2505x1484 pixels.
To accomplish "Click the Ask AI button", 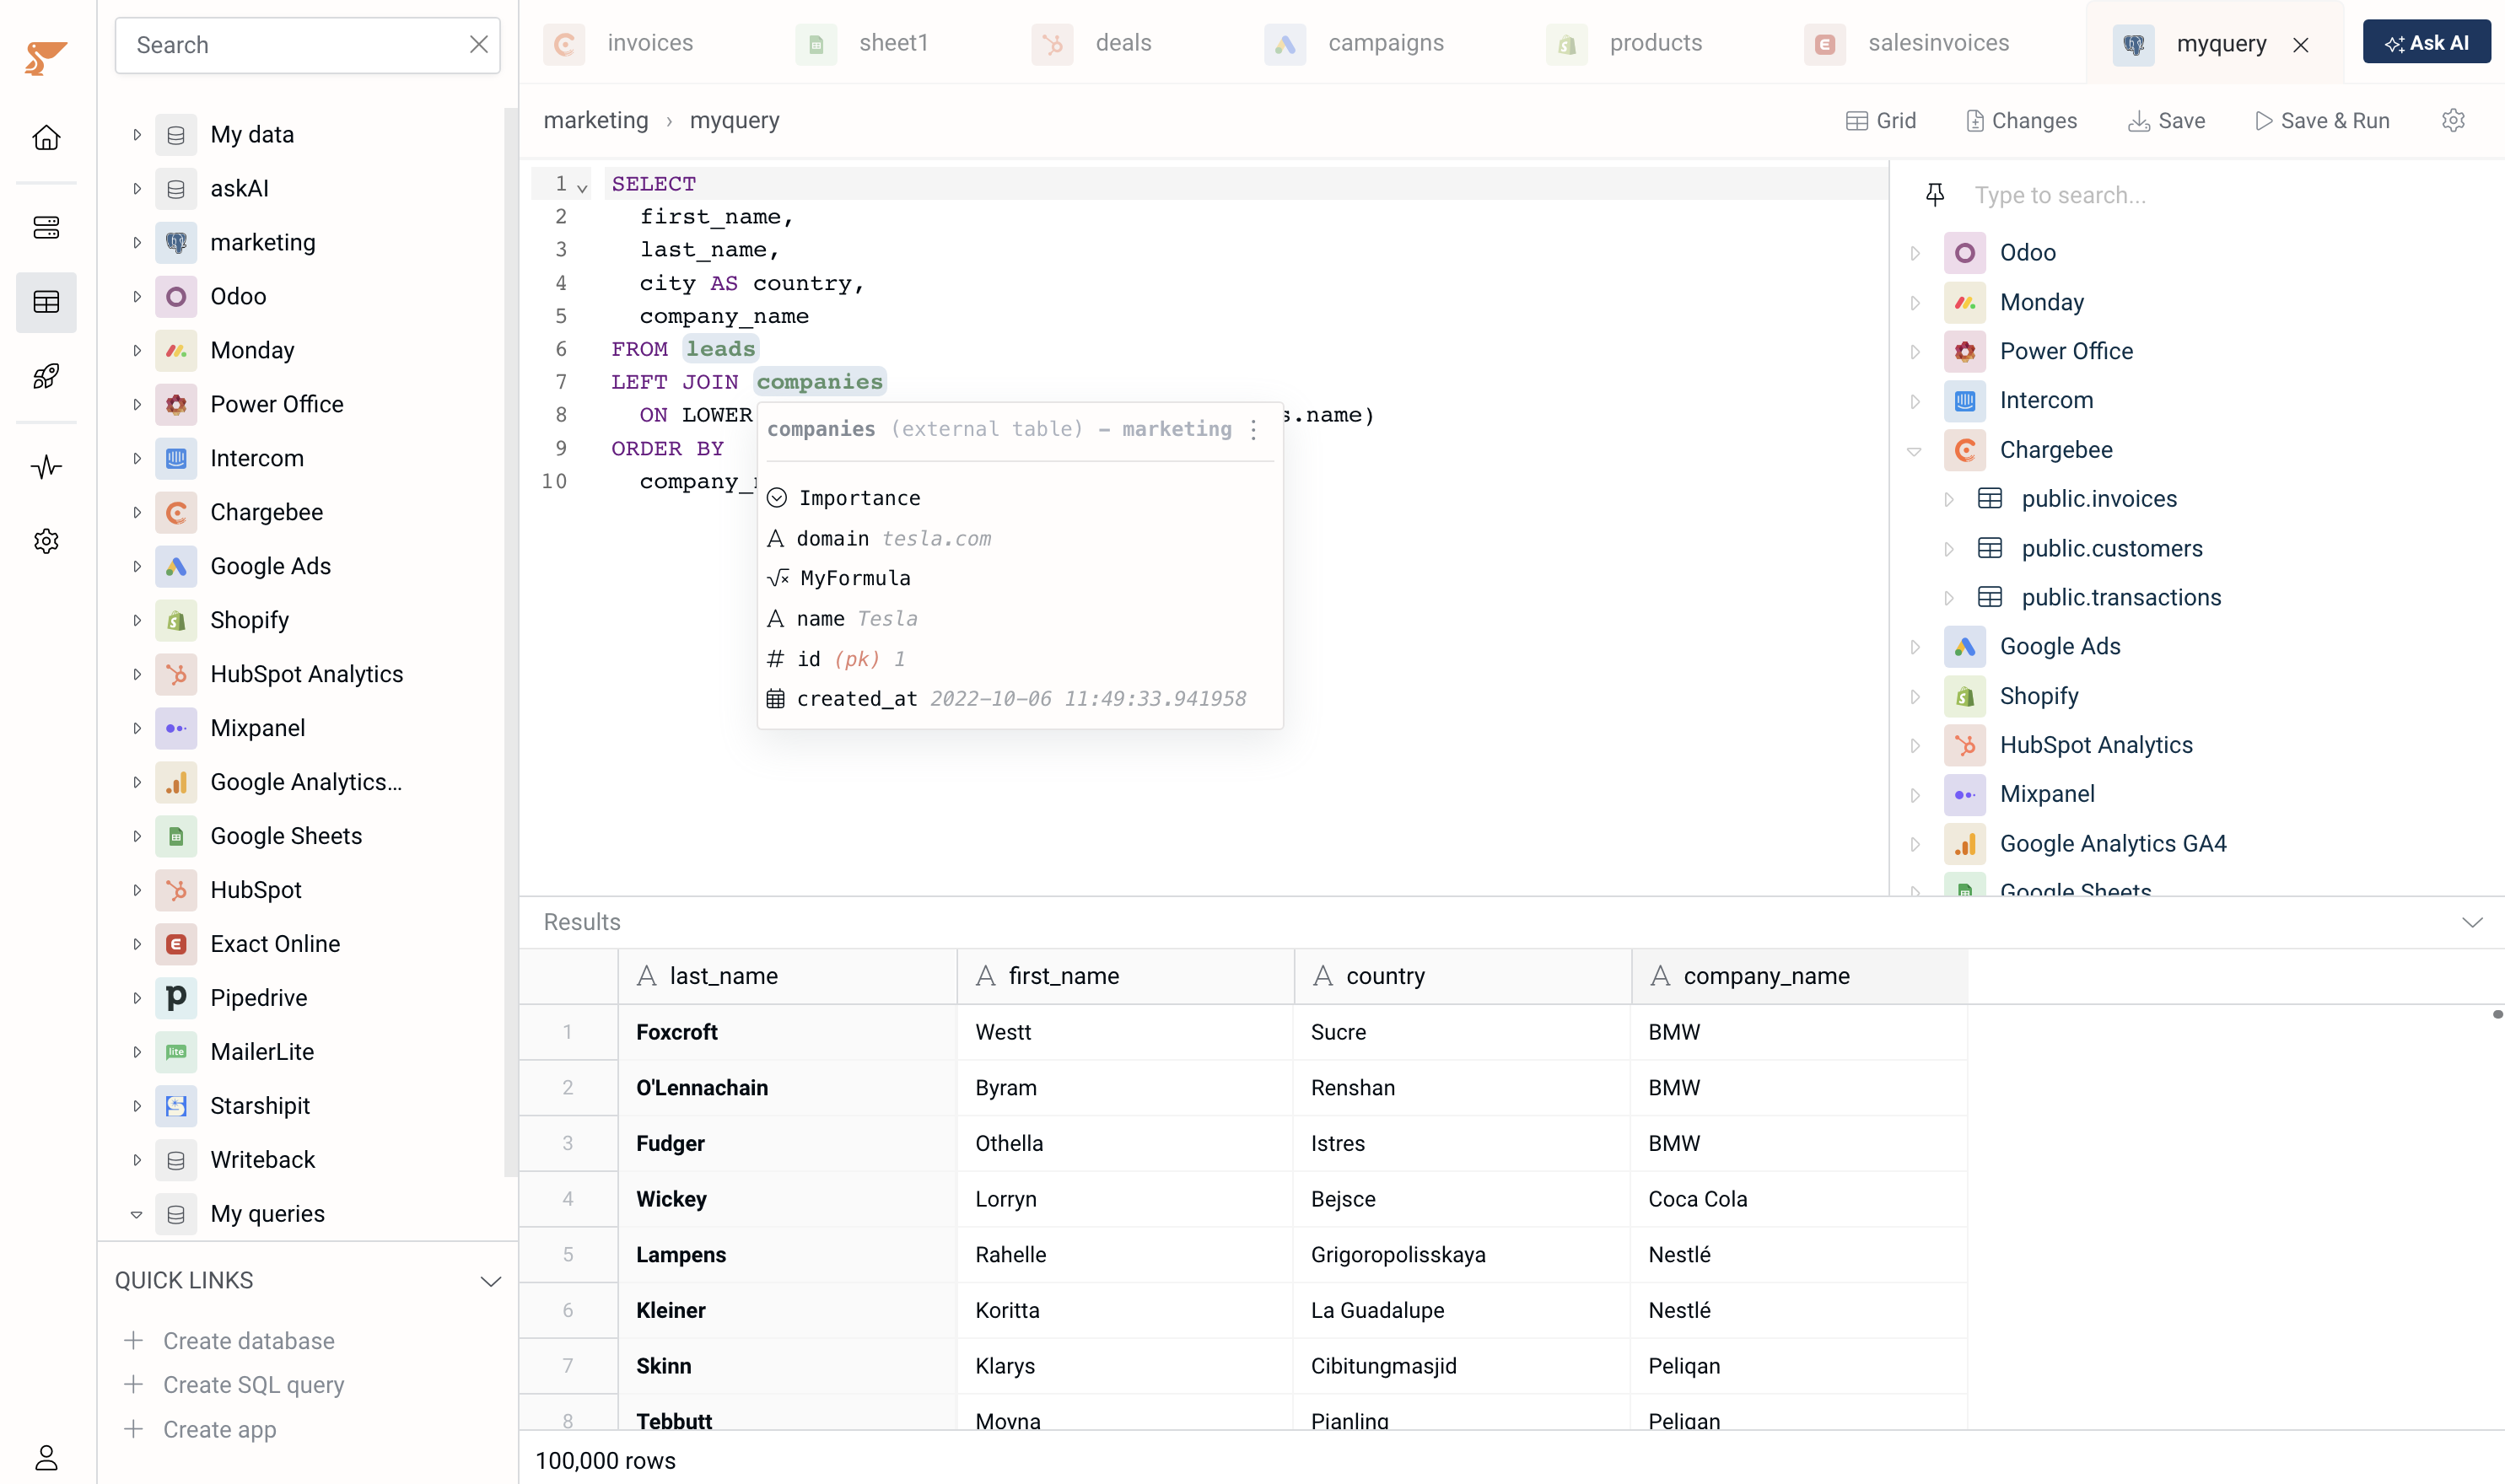I will click(x=2426, y=42).
